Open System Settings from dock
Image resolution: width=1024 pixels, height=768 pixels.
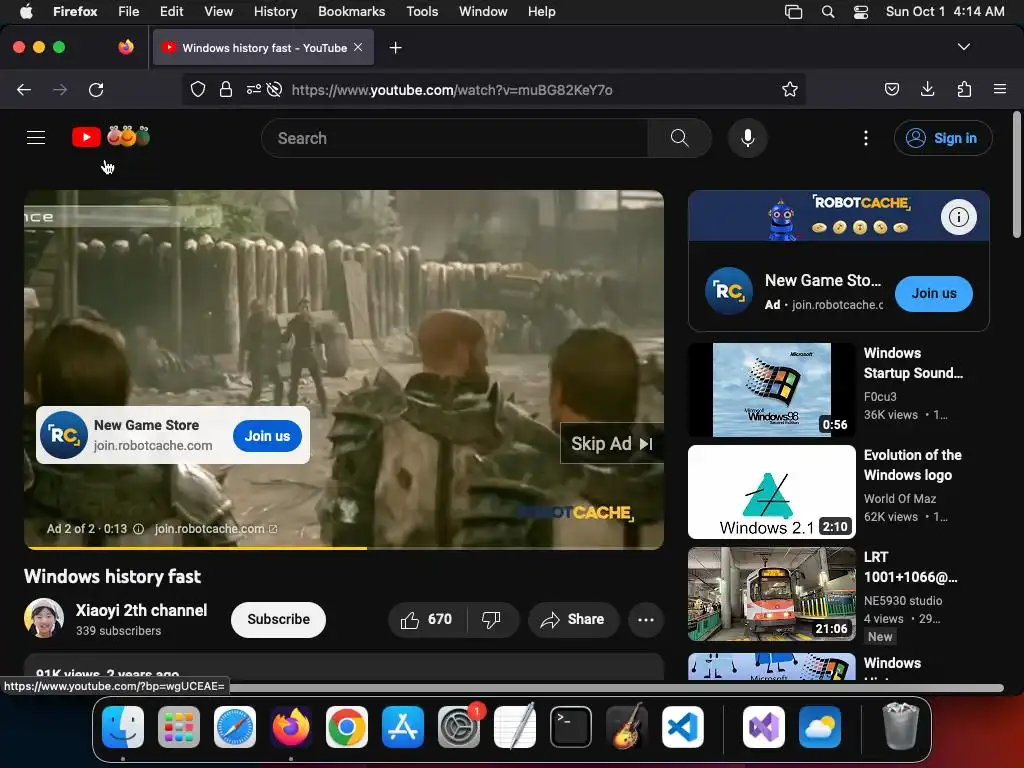click(x=459, y=727)
